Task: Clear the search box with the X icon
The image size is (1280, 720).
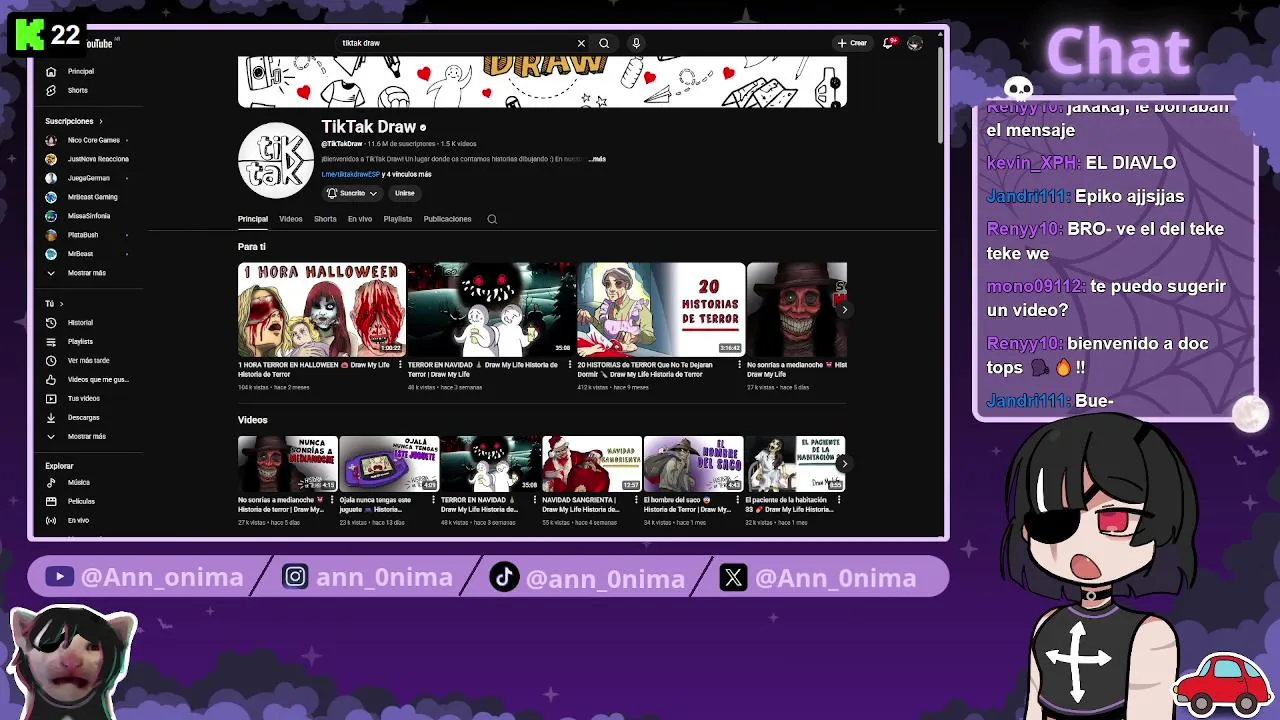Action: click(x=581, y=43)
